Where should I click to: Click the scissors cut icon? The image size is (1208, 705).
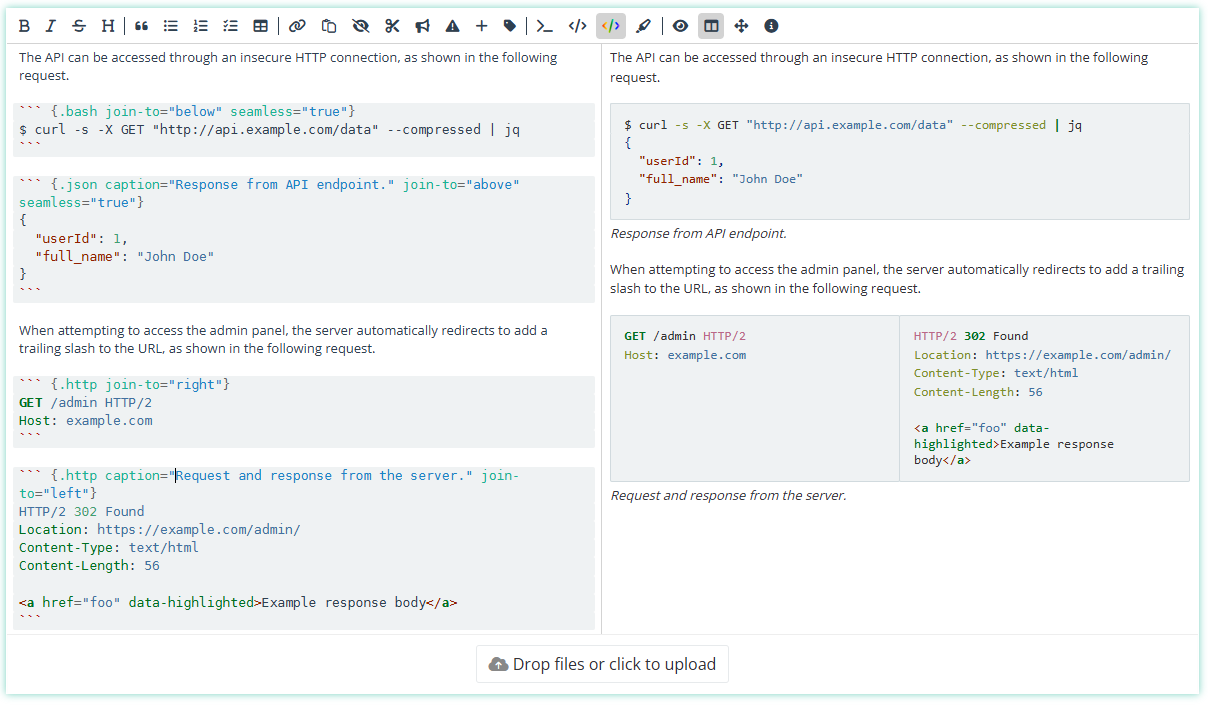click(x=392, y=26)
